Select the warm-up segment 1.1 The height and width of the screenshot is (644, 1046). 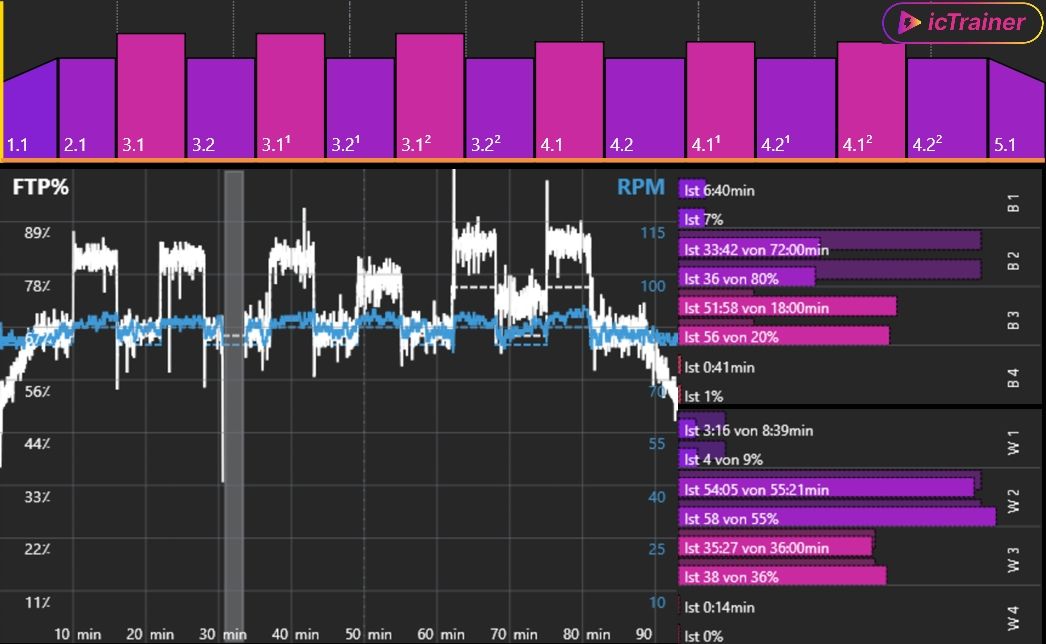pos(30,112)
